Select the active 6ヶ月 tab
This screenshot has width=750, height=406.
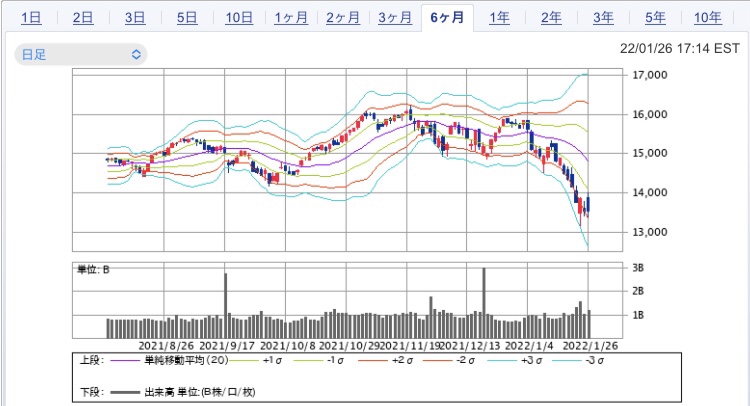446,18
